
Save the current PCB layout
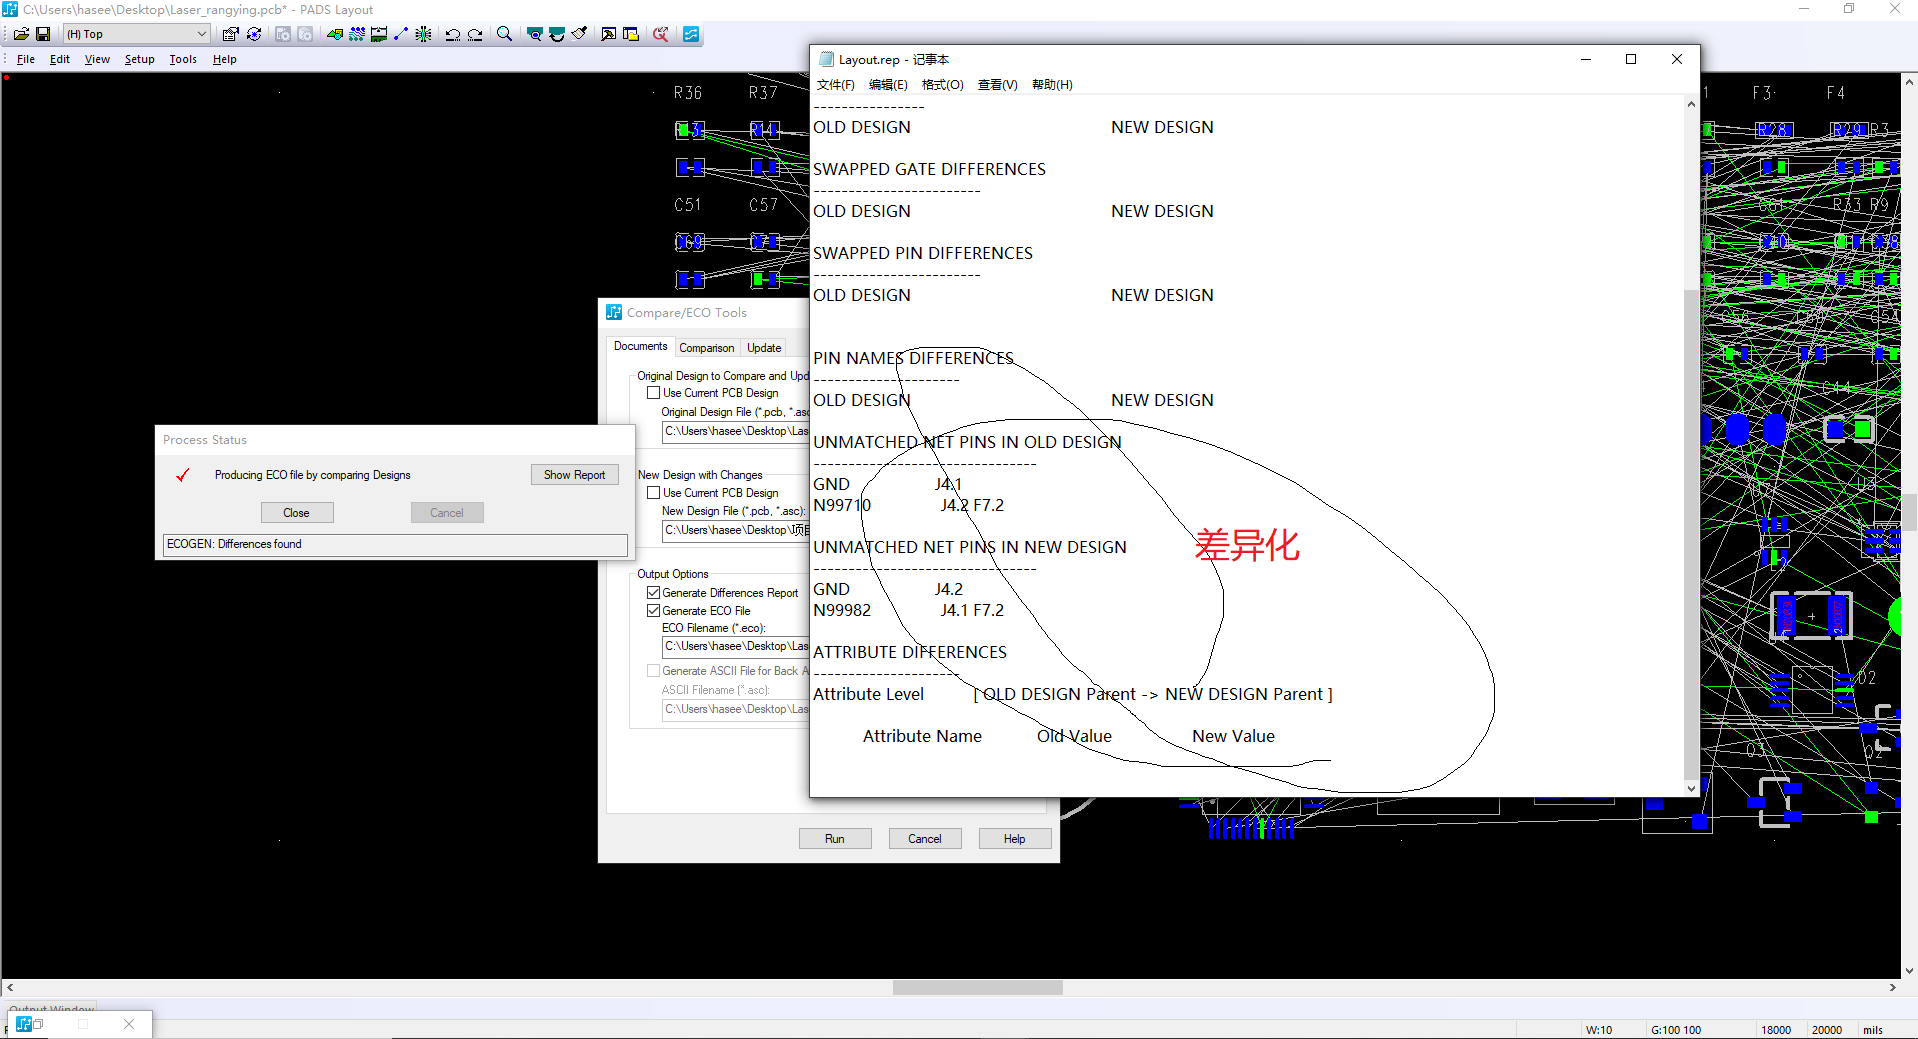[44, 33]
